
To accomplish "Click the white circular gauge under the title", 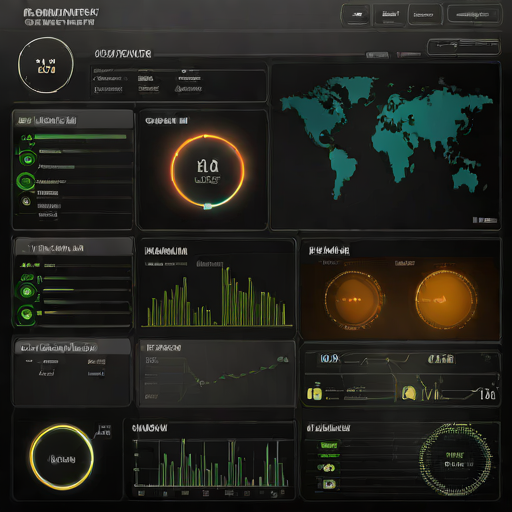I will point(46,65).
